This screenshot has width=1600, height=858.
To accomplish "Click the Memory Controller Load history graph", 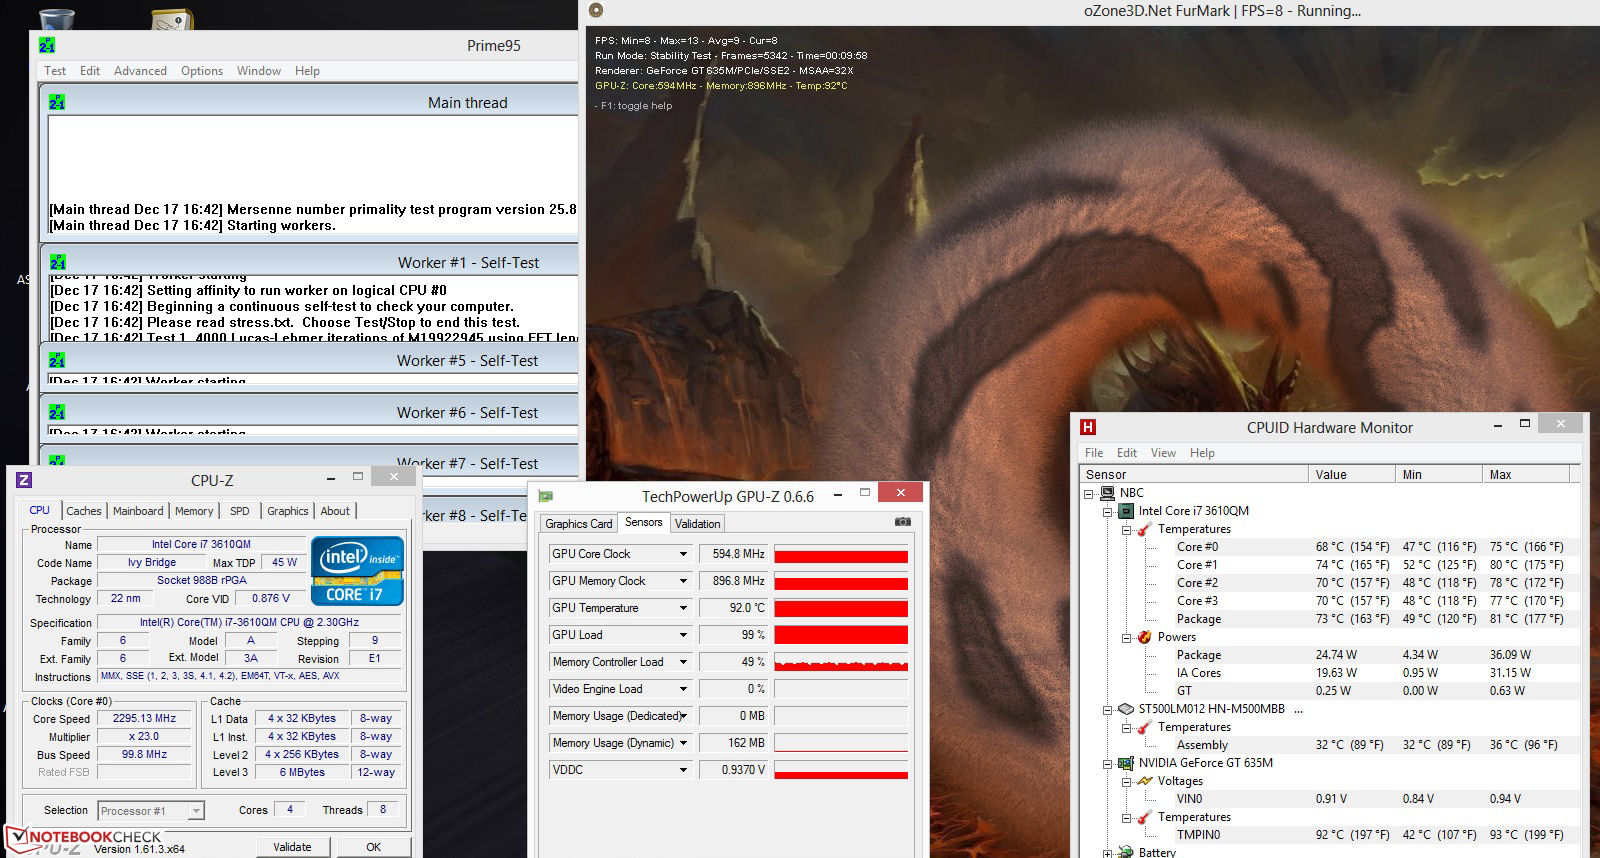I will (x=841, y=662).
